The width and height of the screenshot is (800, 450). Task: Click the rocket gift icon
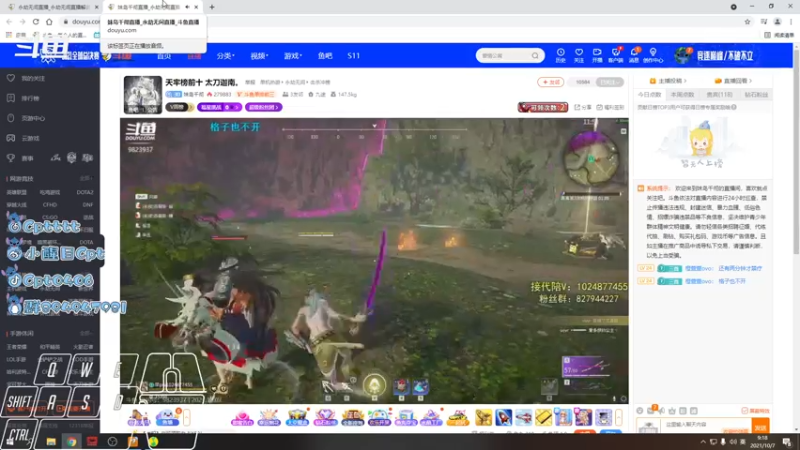click(x=504, y=417)
